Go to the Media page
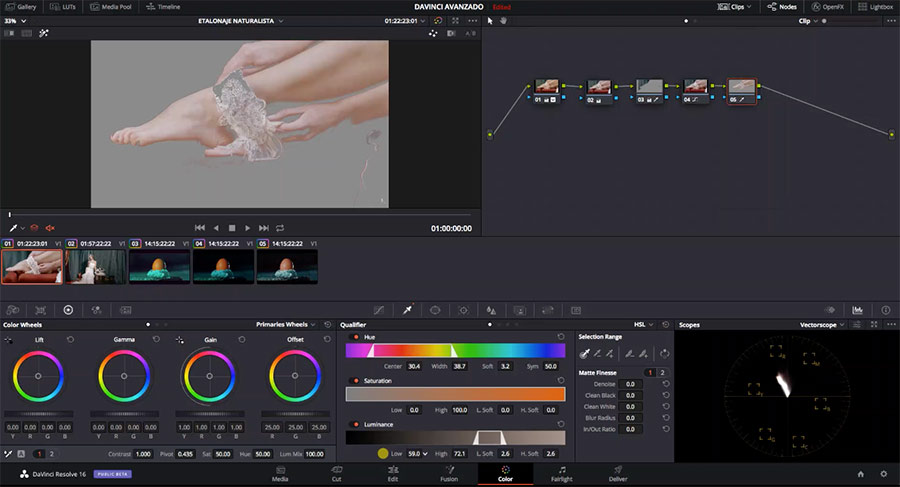Image resolution: width=900 pixels, height=487 pixels. 280,474
